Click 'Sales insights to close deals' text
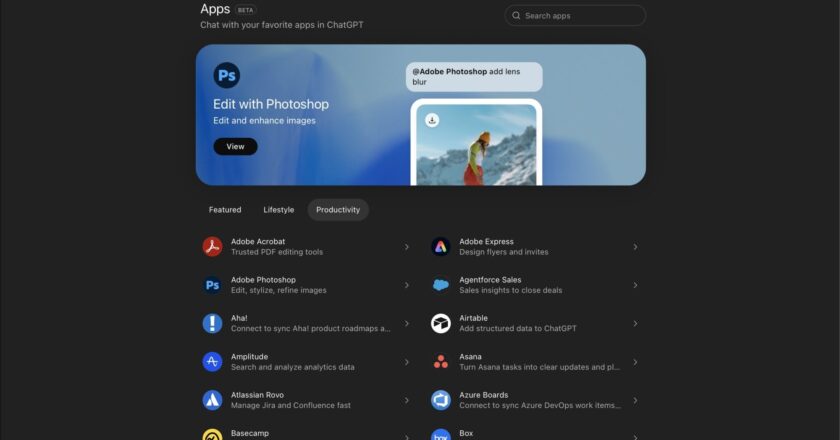 coord(511,290)
